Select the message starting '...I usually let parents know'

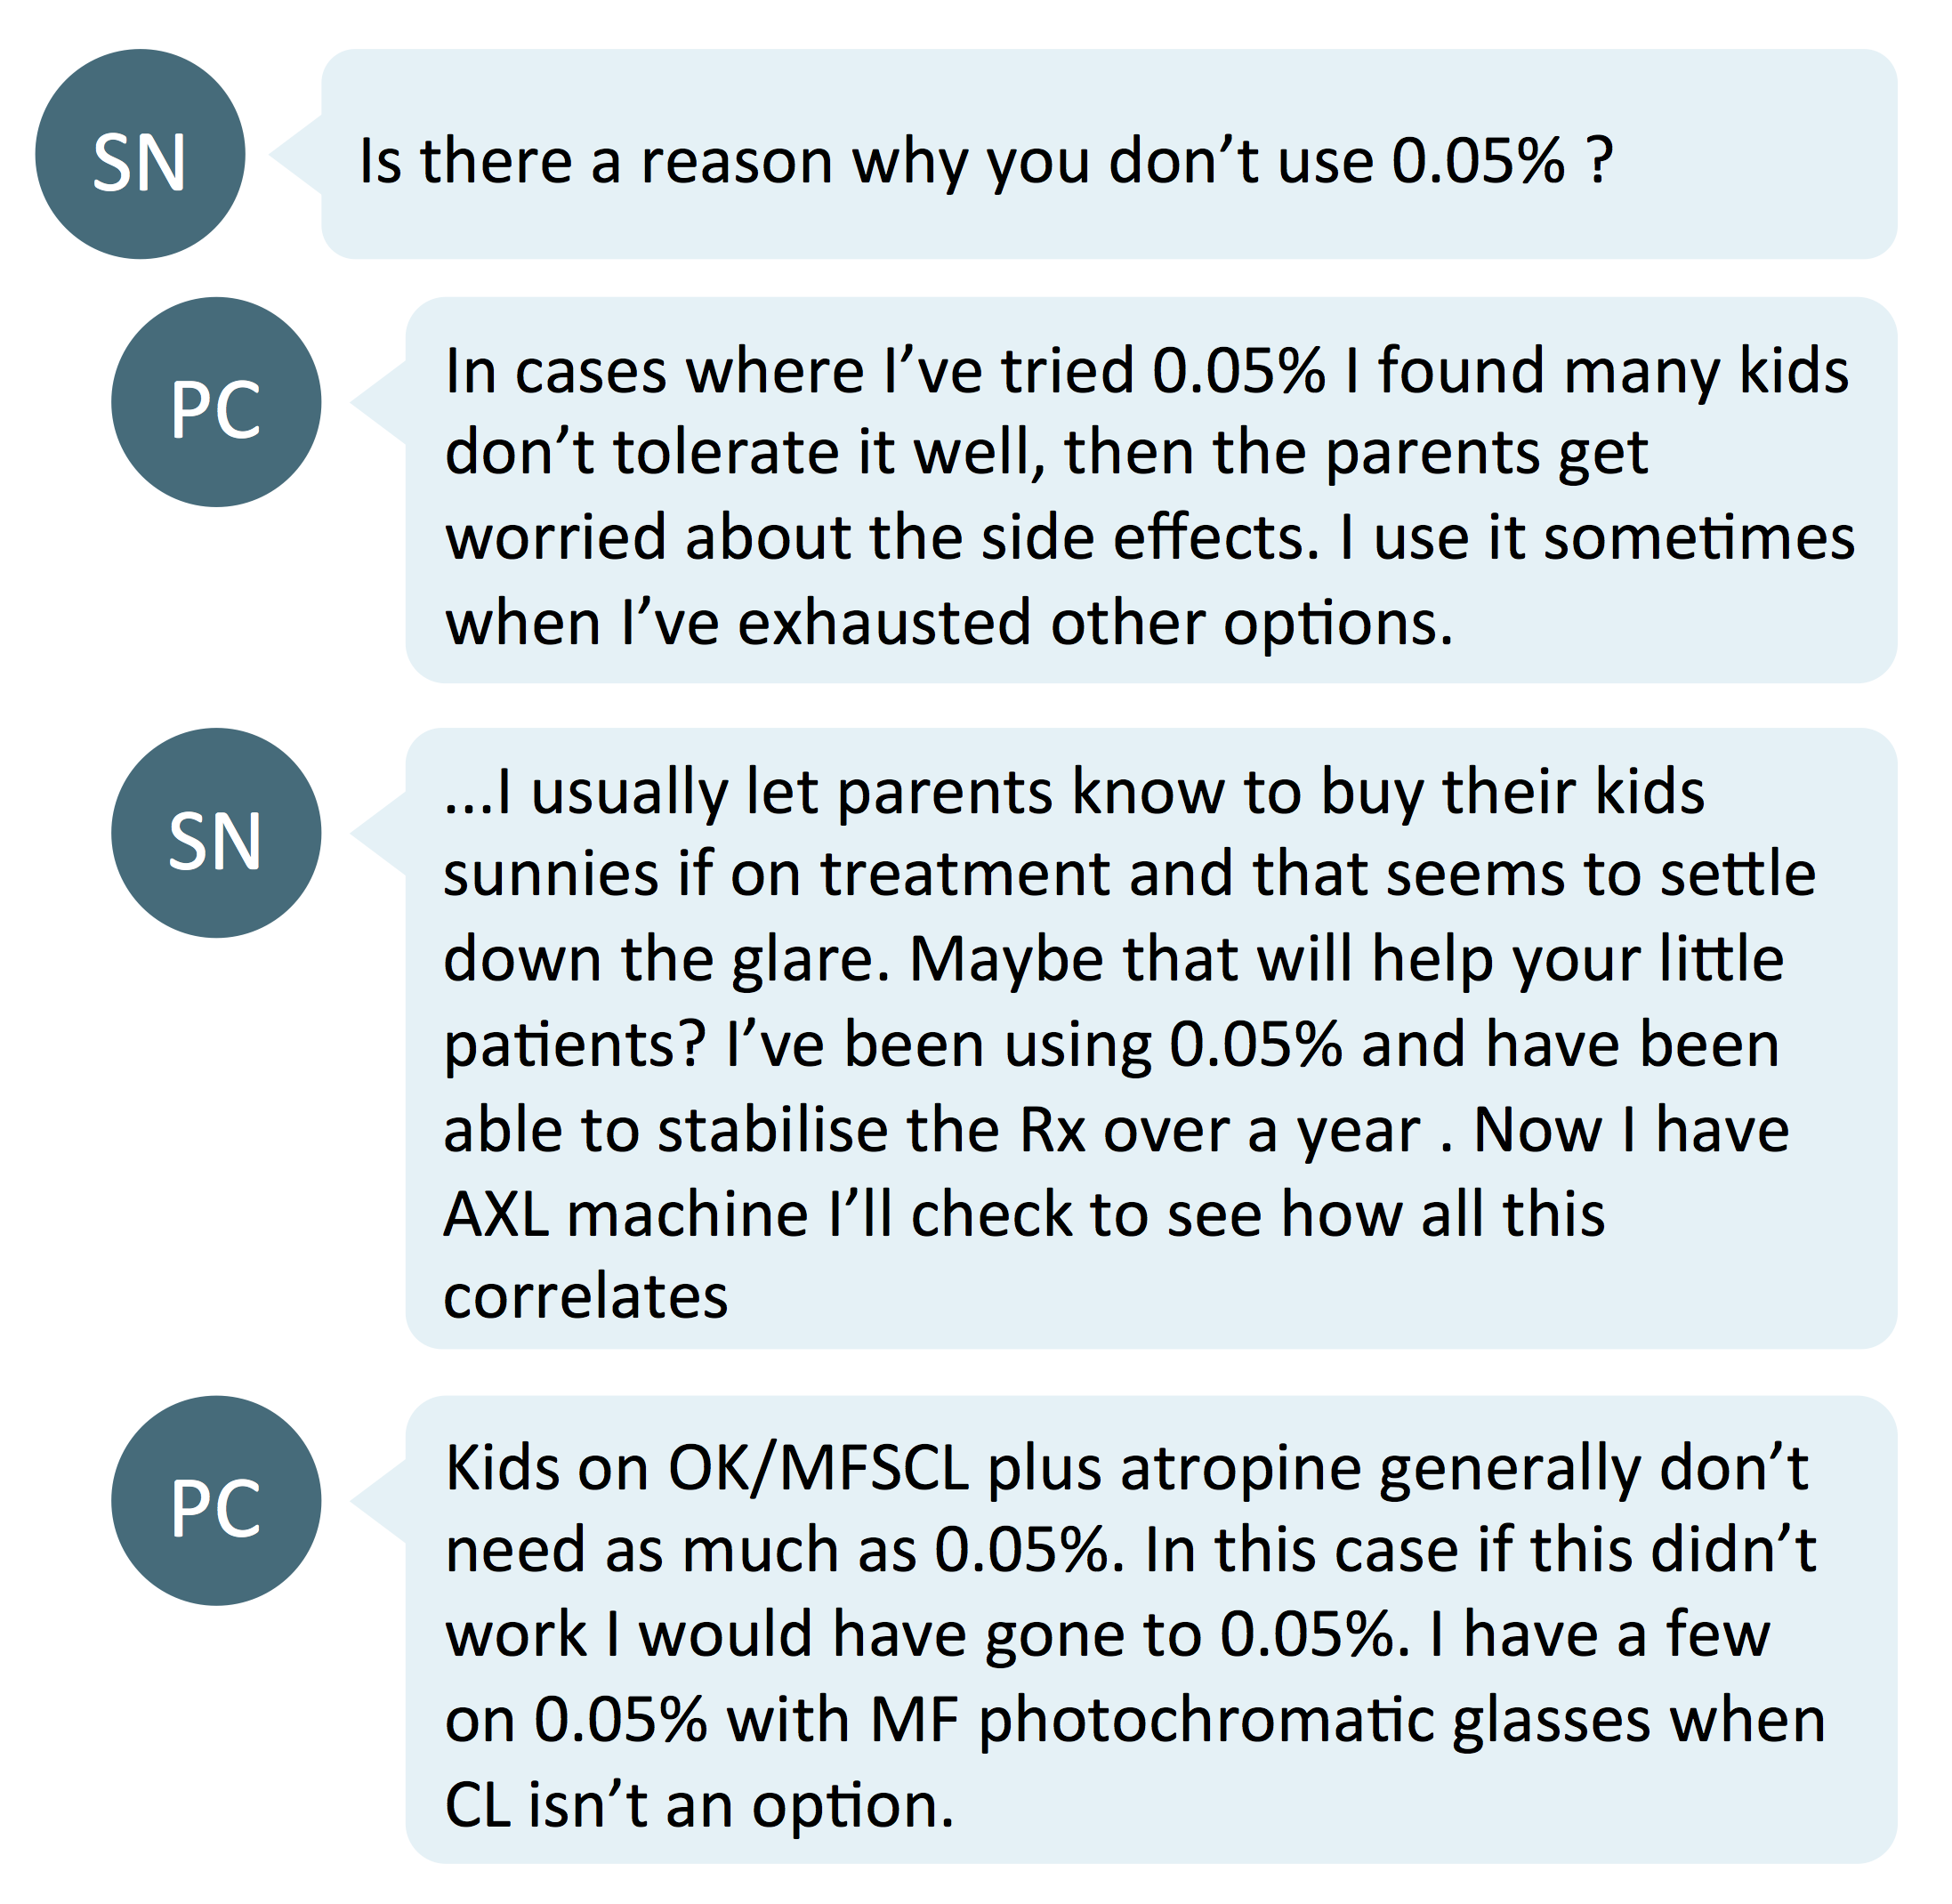pyautogui.click(x=1151, y=1038)
